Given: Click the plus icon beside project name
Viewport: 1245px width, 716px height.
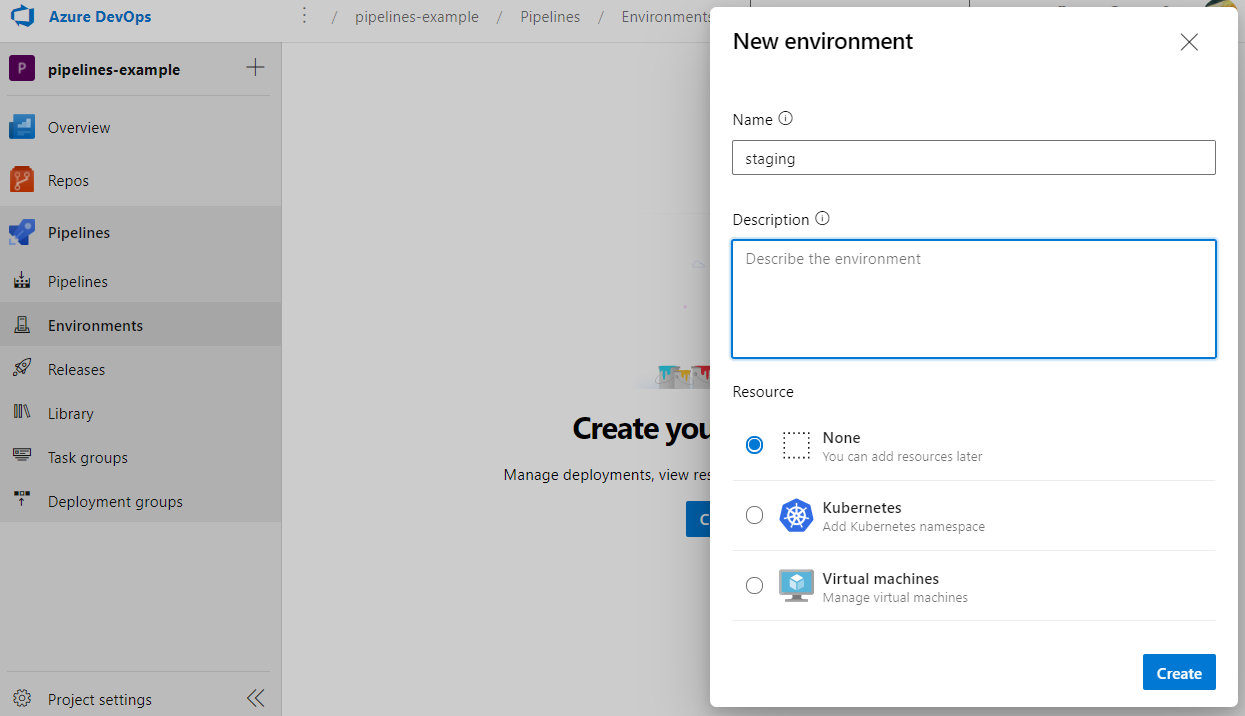Looking at the screenshot, I should click(255, 68).
